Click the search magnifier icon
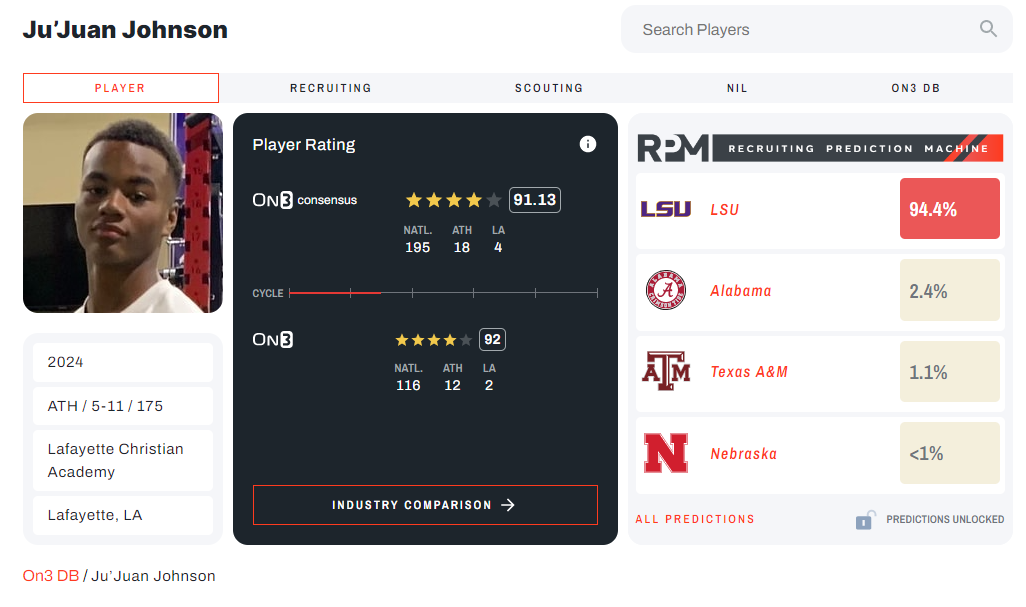 988,29
